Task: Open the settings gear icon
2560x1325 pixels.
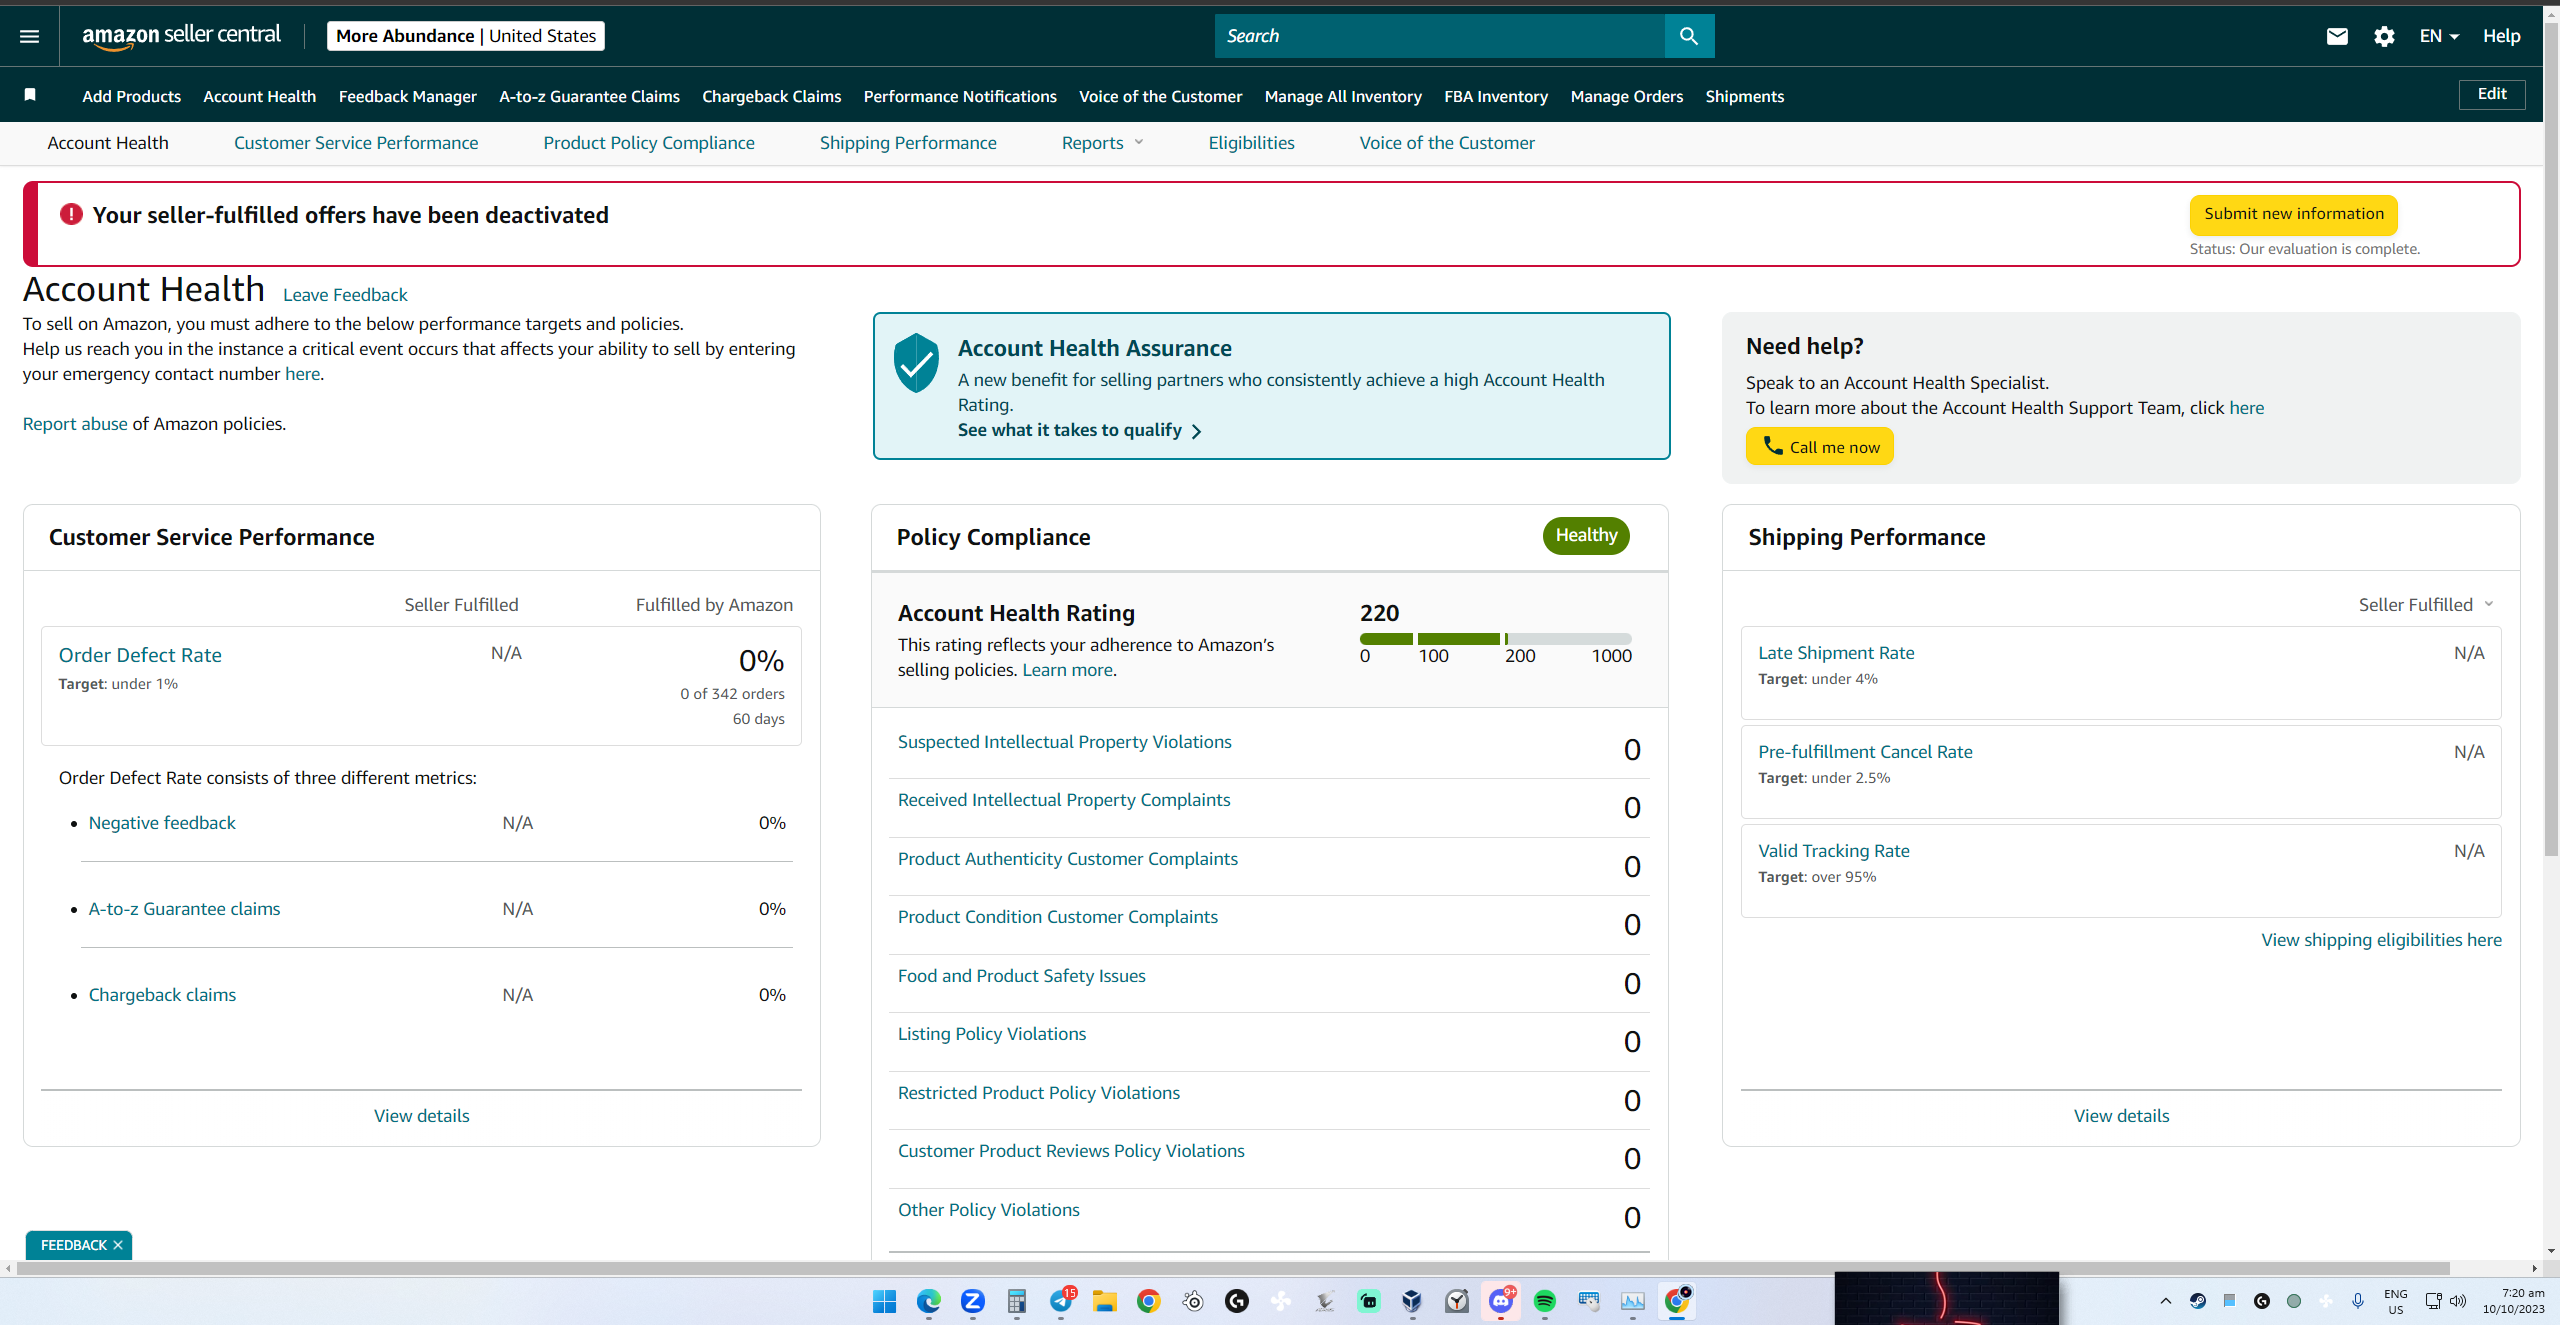Action: coord(2384,36)
